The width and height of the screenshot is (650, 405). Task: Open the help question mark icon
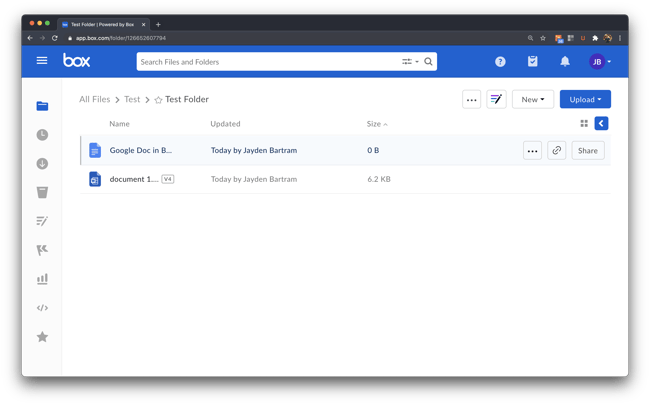point(500,62)
